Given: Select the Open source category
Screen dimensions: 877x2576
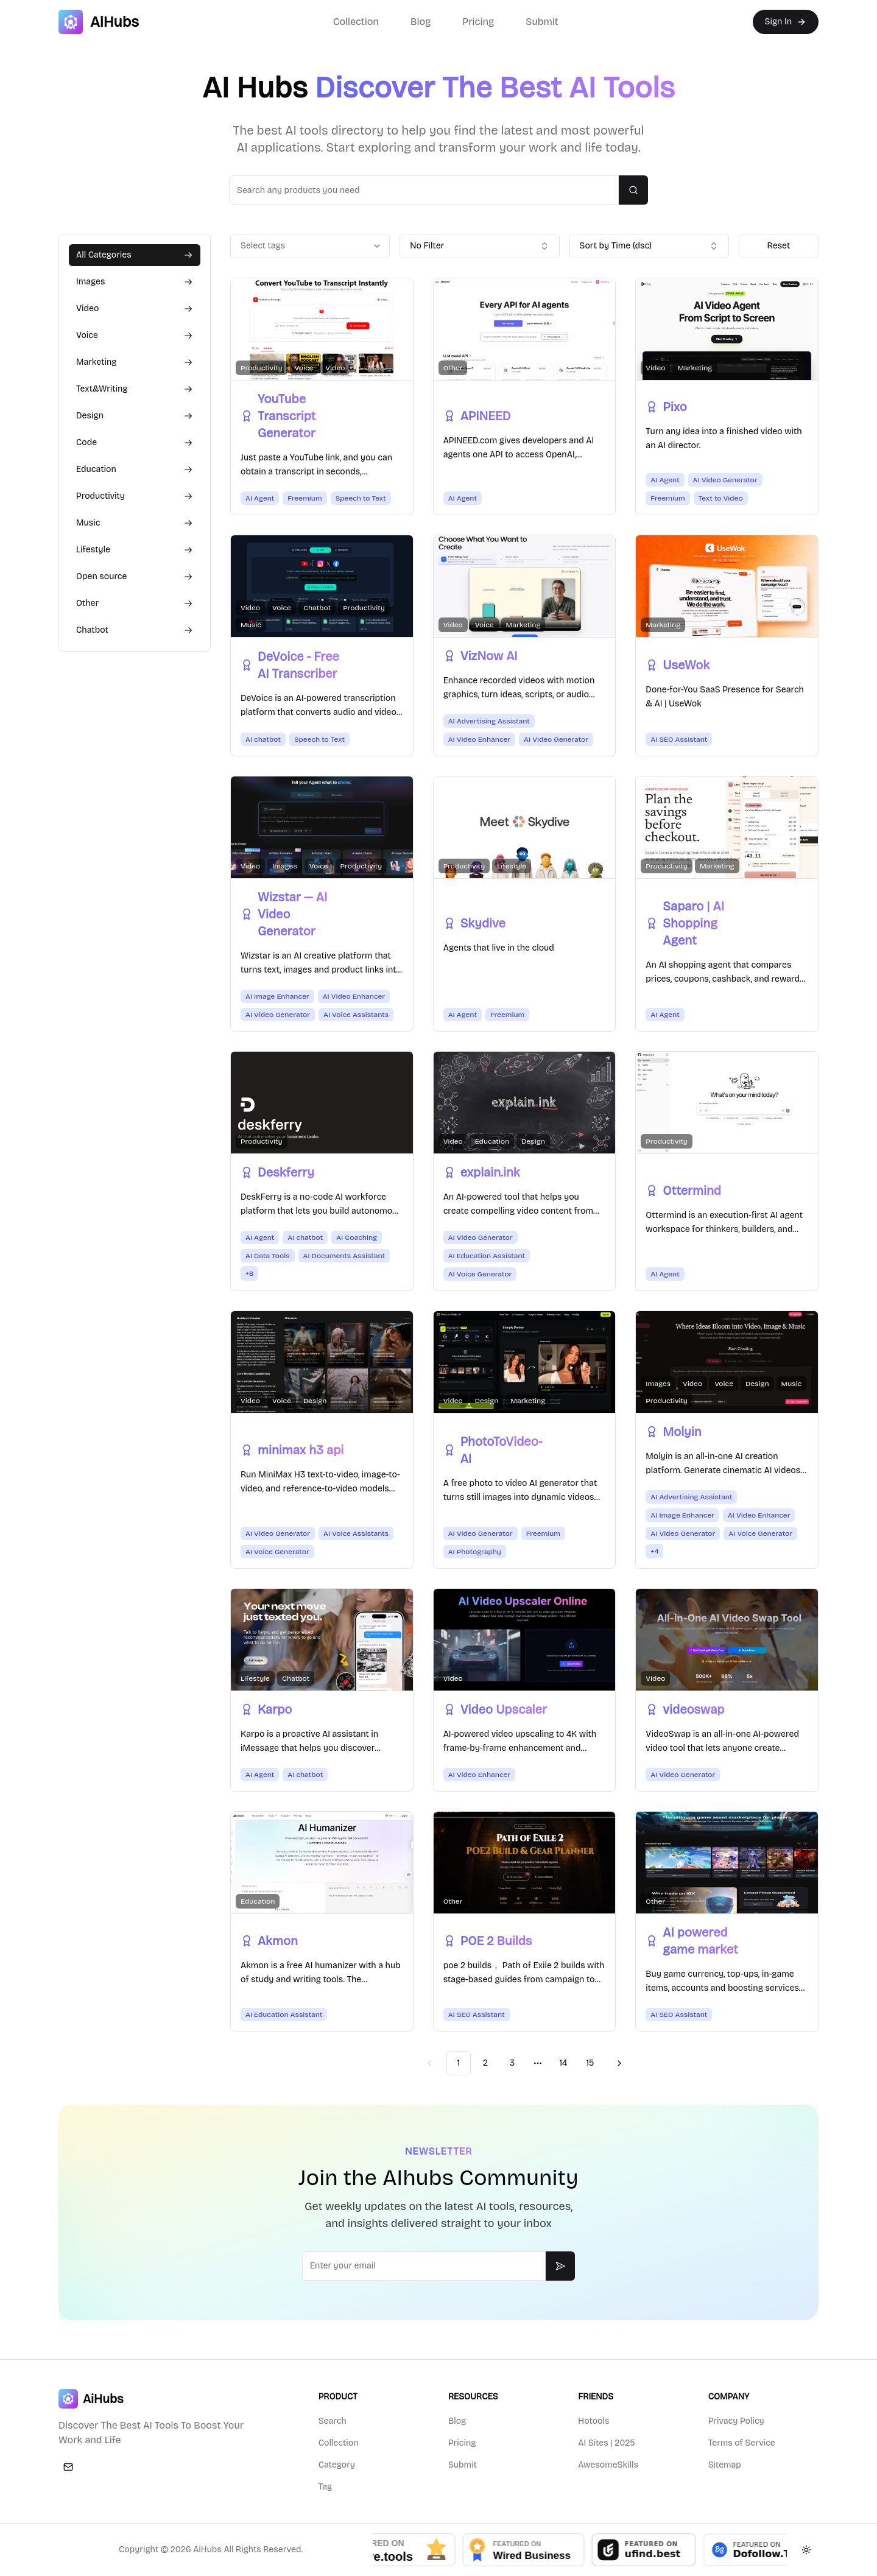Looking at the screenshot, I should click(x=134, y=576).
